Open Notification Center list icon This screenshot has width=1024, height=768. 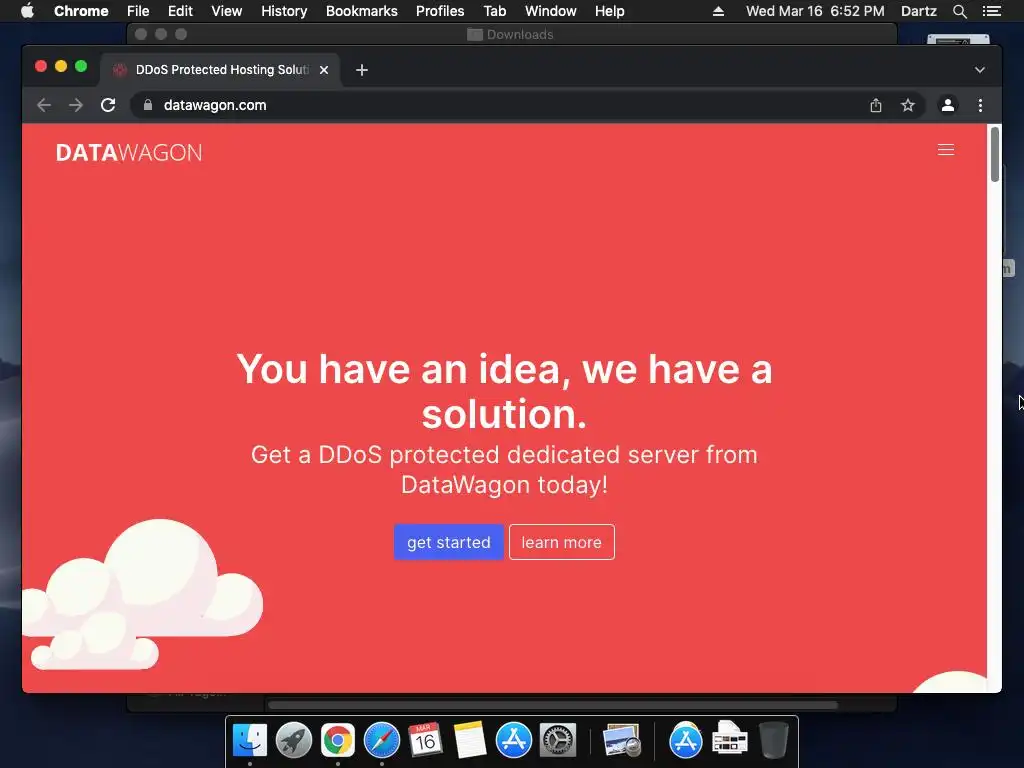click(991, 11)
